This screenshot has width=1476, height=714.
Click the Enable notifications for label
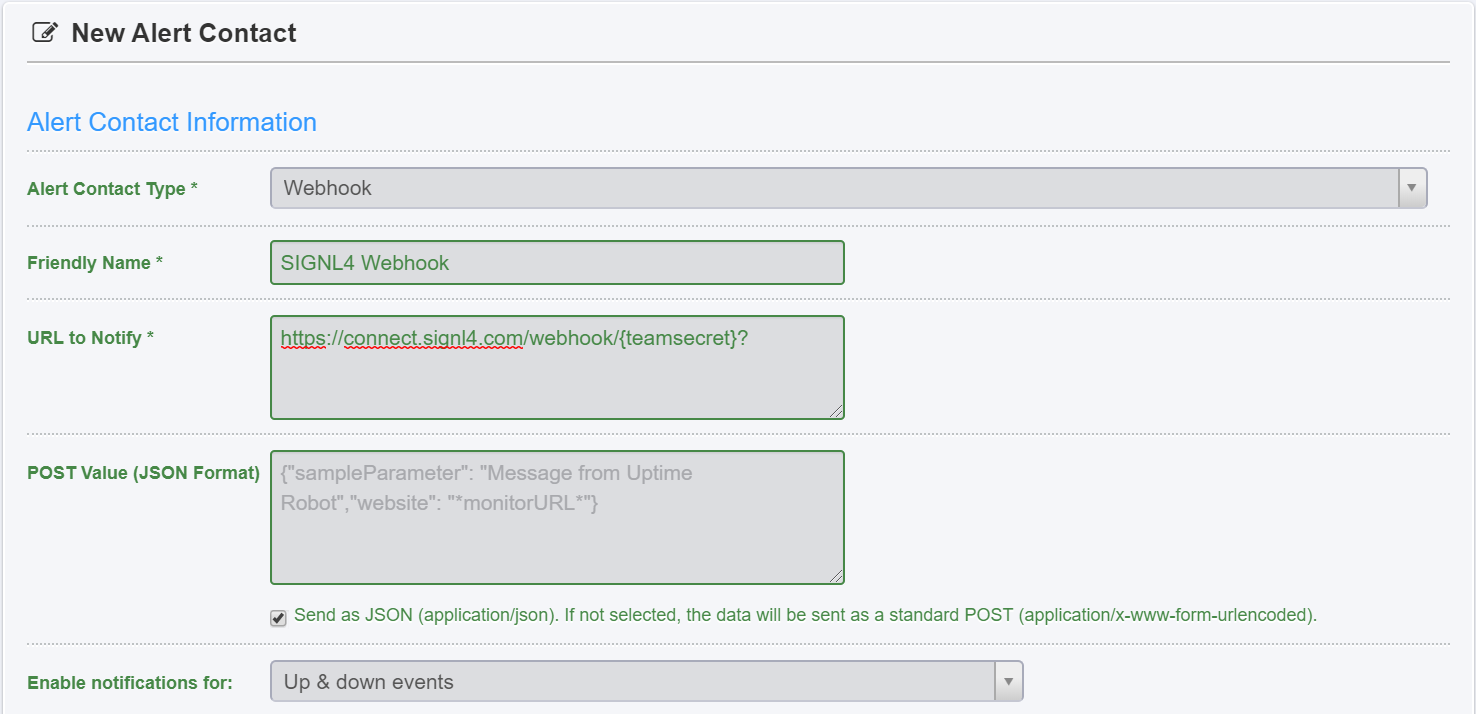(130, 683)
